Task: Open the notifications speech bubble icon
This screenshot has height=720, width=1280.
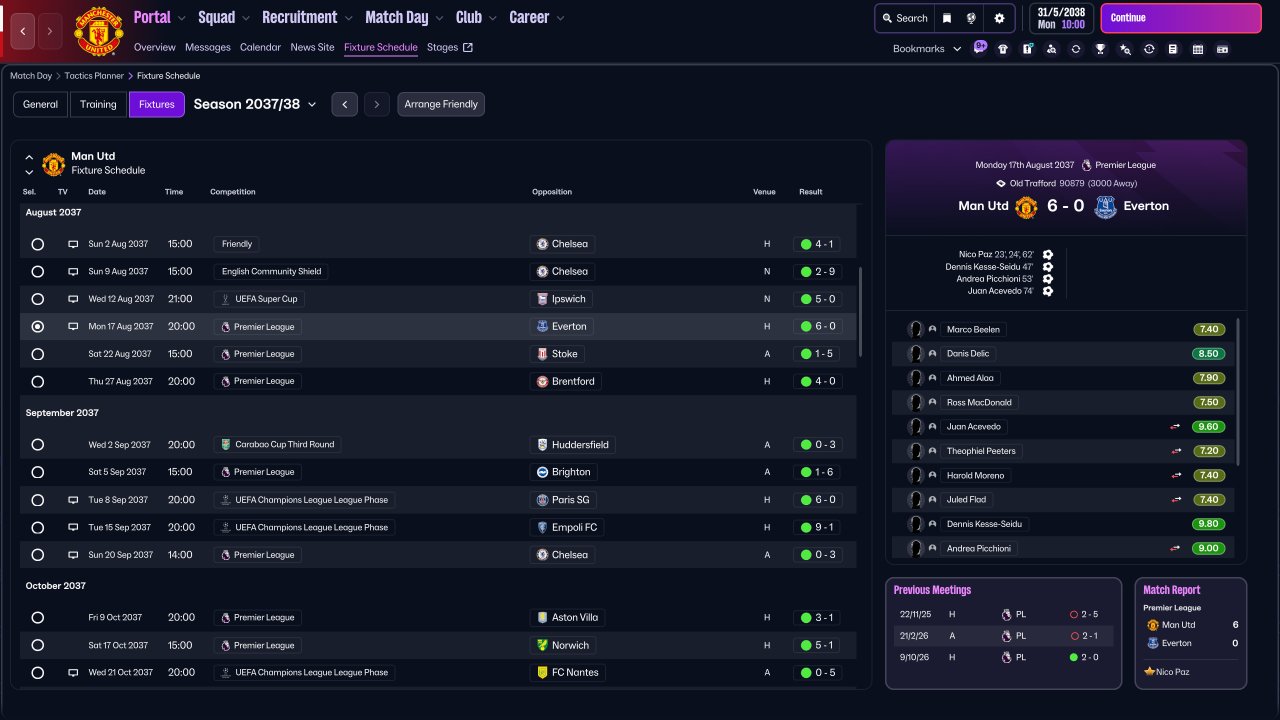Action: (980, 47)
